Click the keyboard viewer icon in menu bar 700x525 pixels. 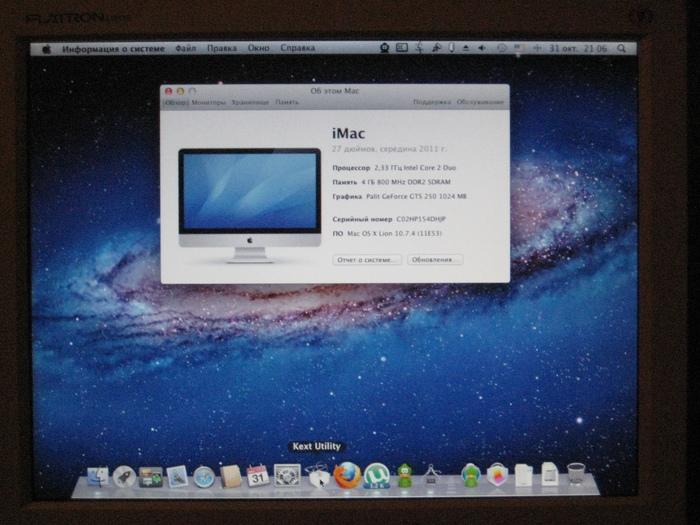point(402,48)
